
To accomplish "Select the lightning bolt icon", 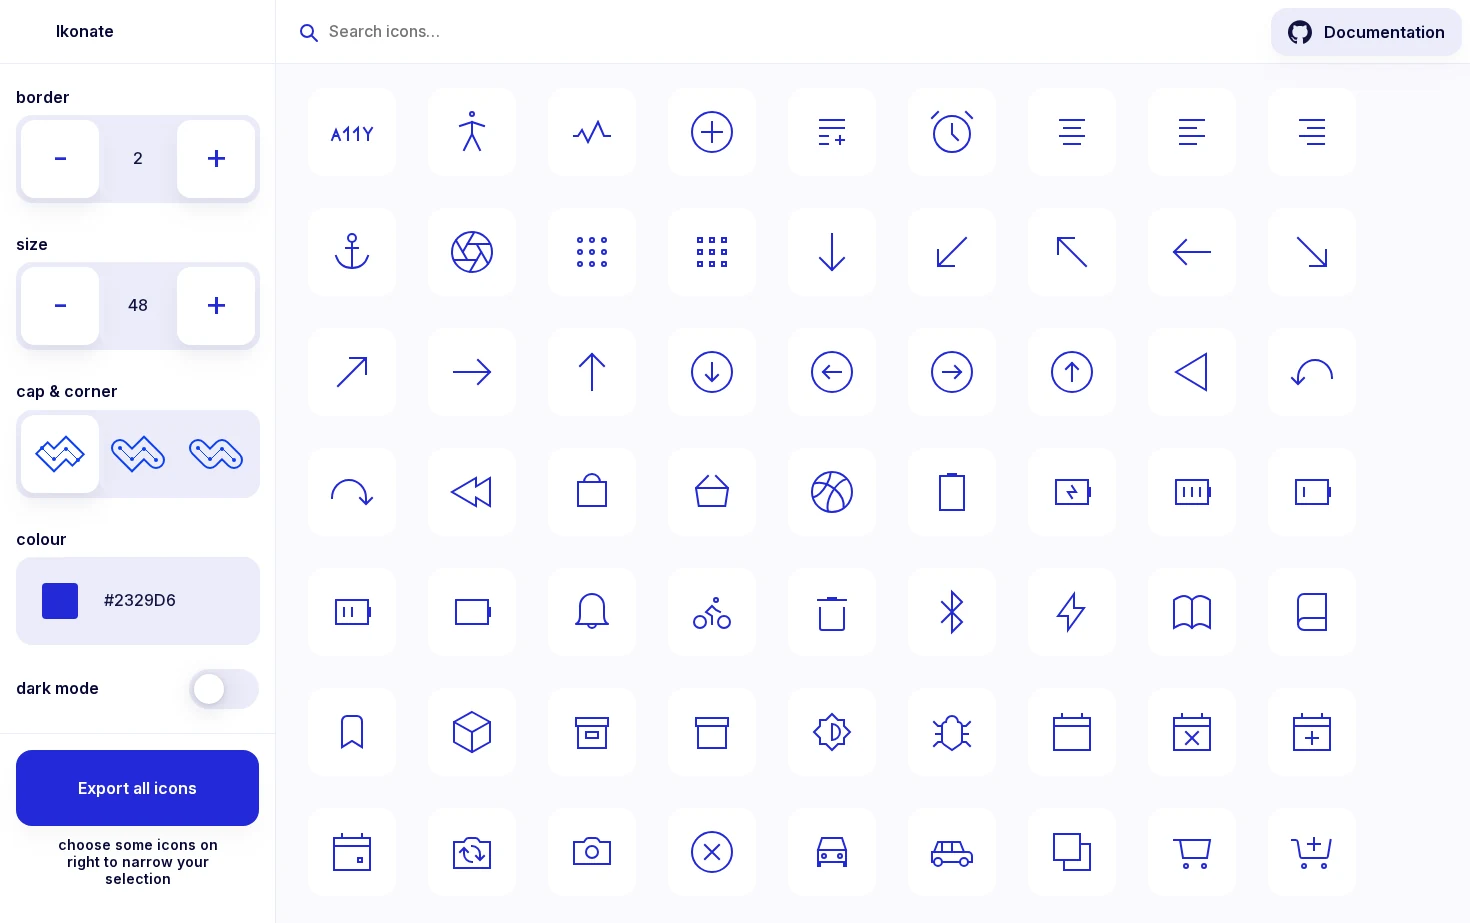I will click(1072, 612).
